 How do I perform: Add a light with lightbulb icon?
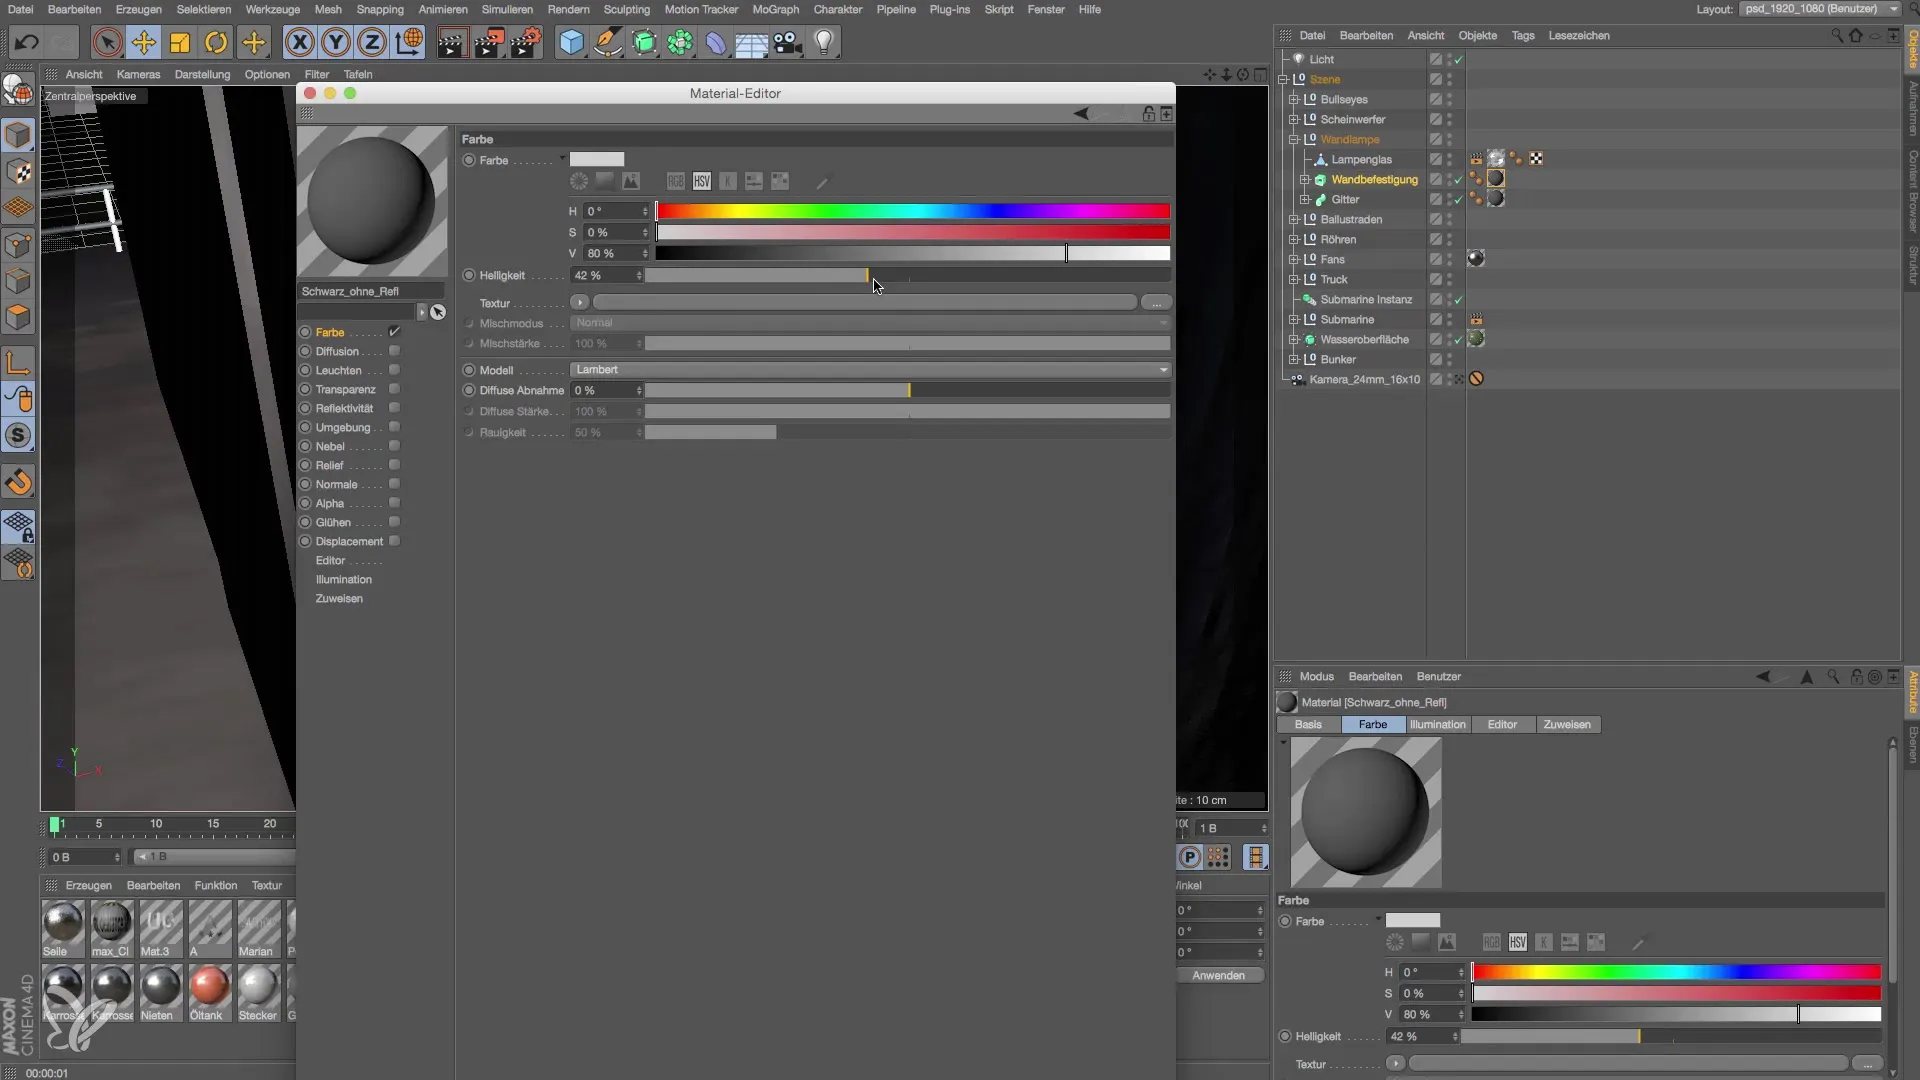(x=824, y=42)
